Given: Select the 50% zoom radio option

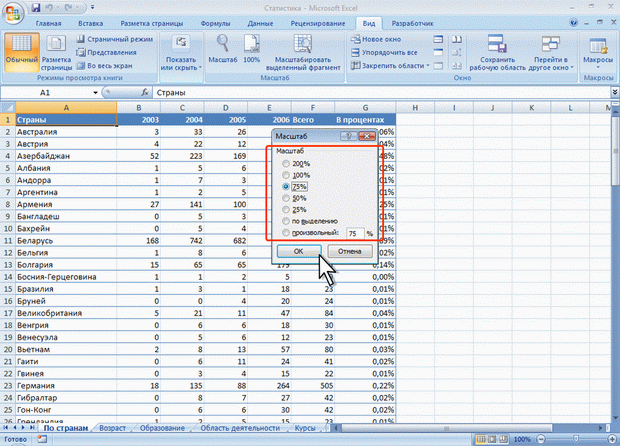Looking at the screenshot, I should pyautogui.click(x=287, y=197).
